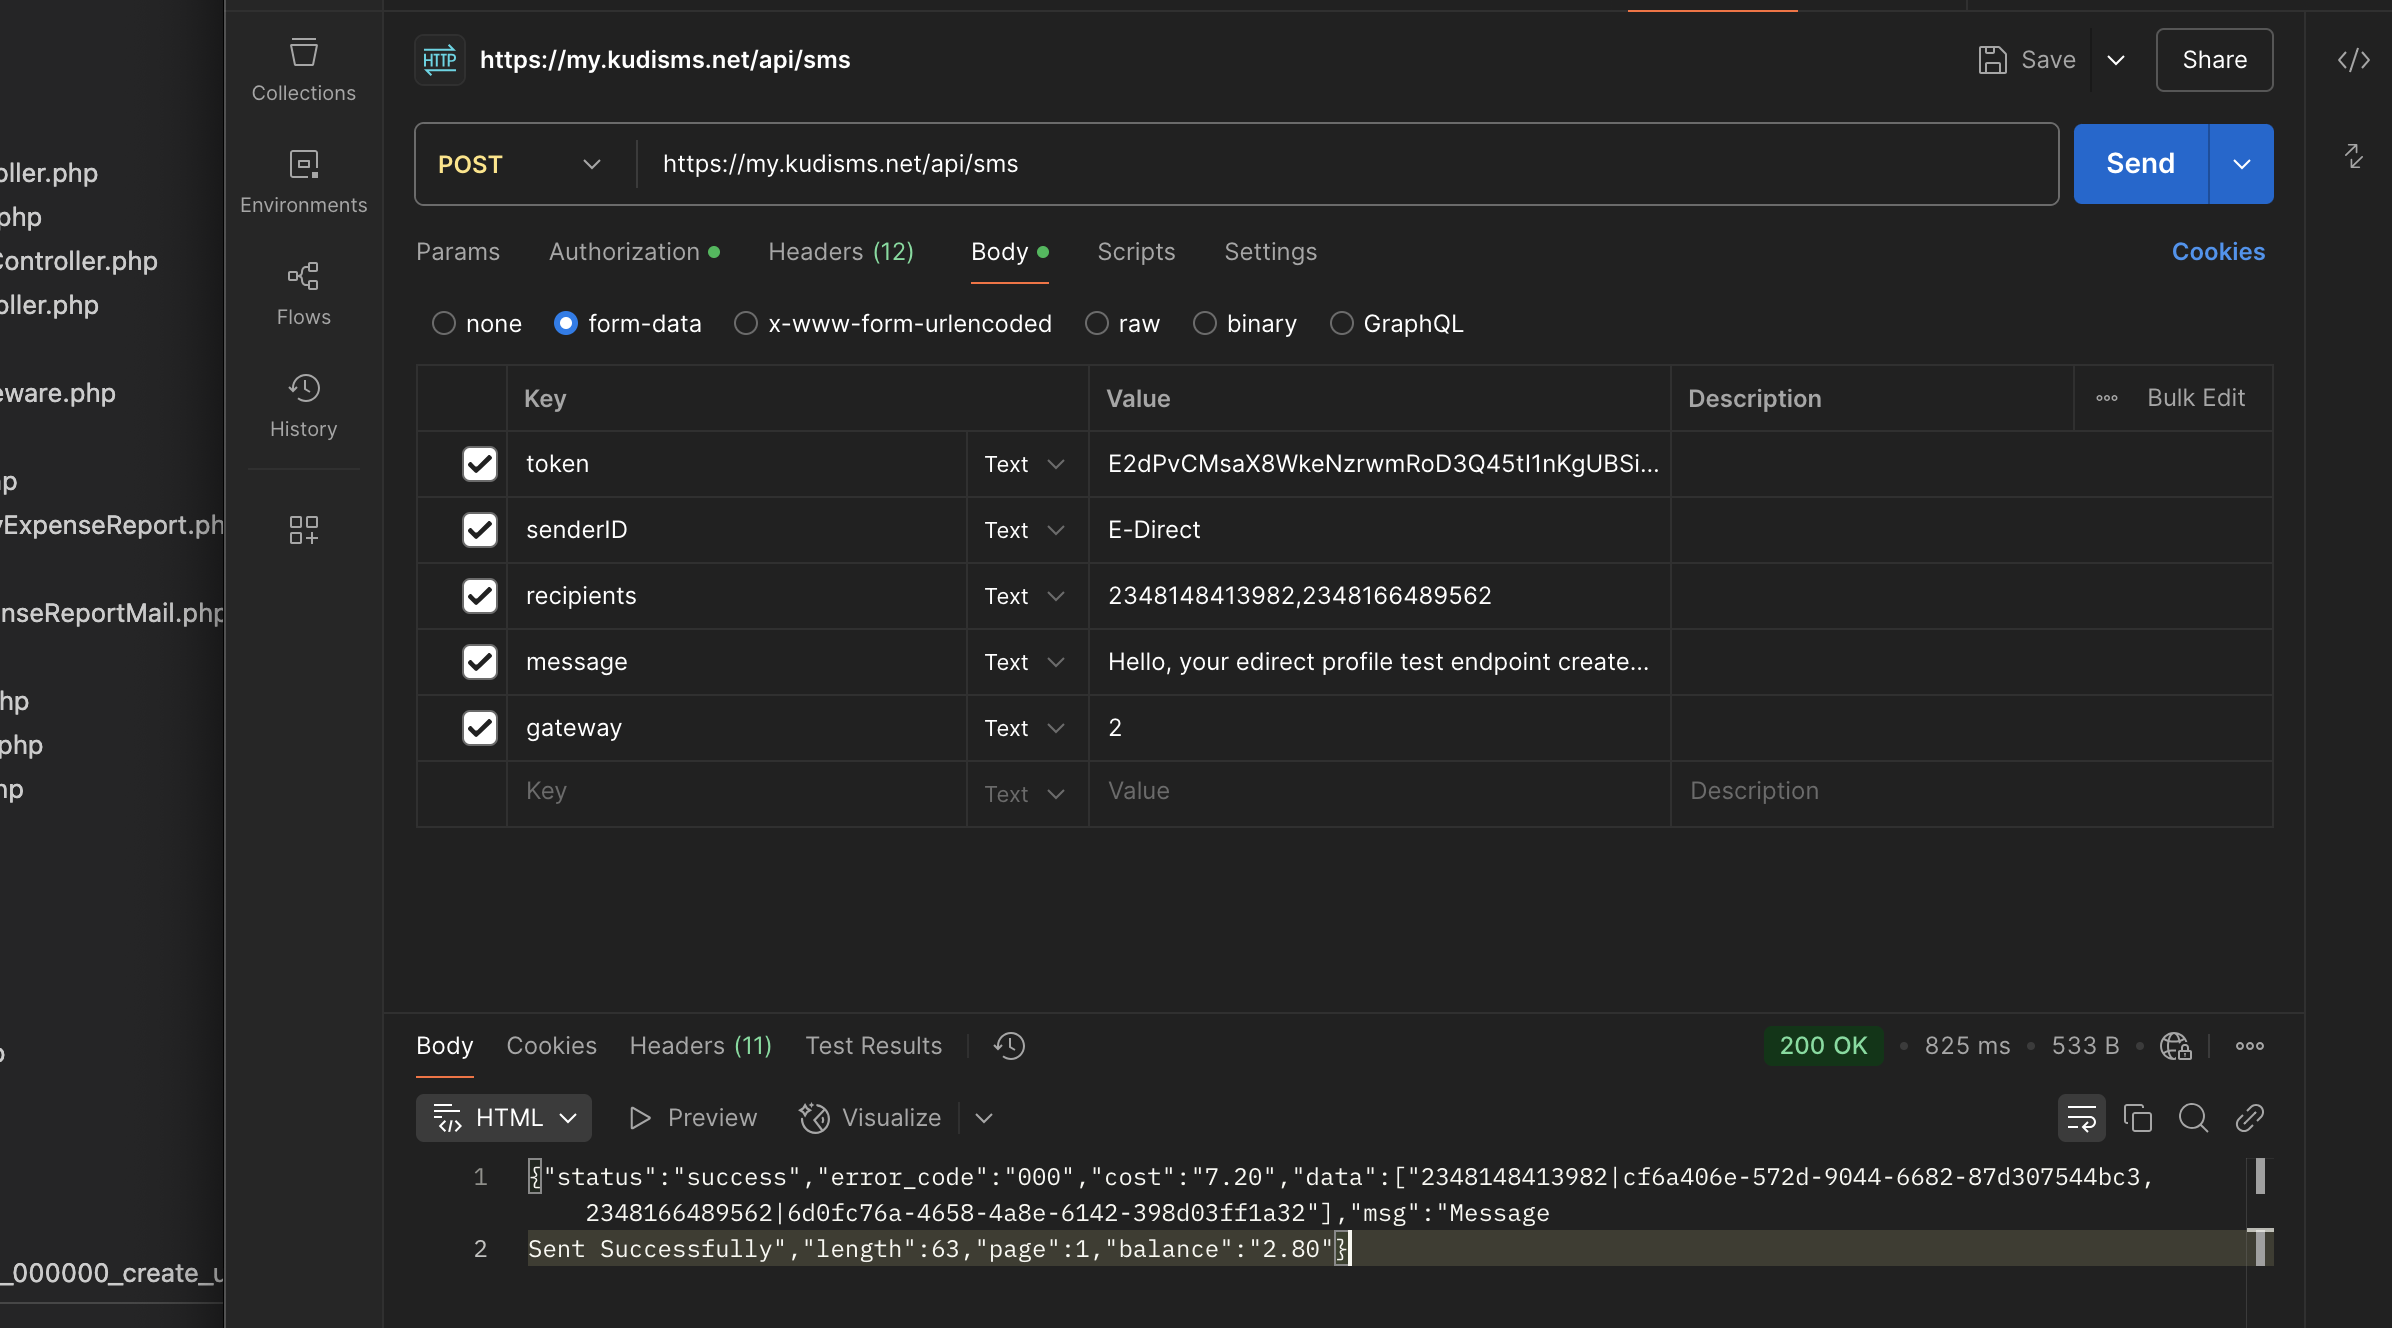Open the Collections sidebar panel
The image size is (2392, 1328).
tap(303, 70)
